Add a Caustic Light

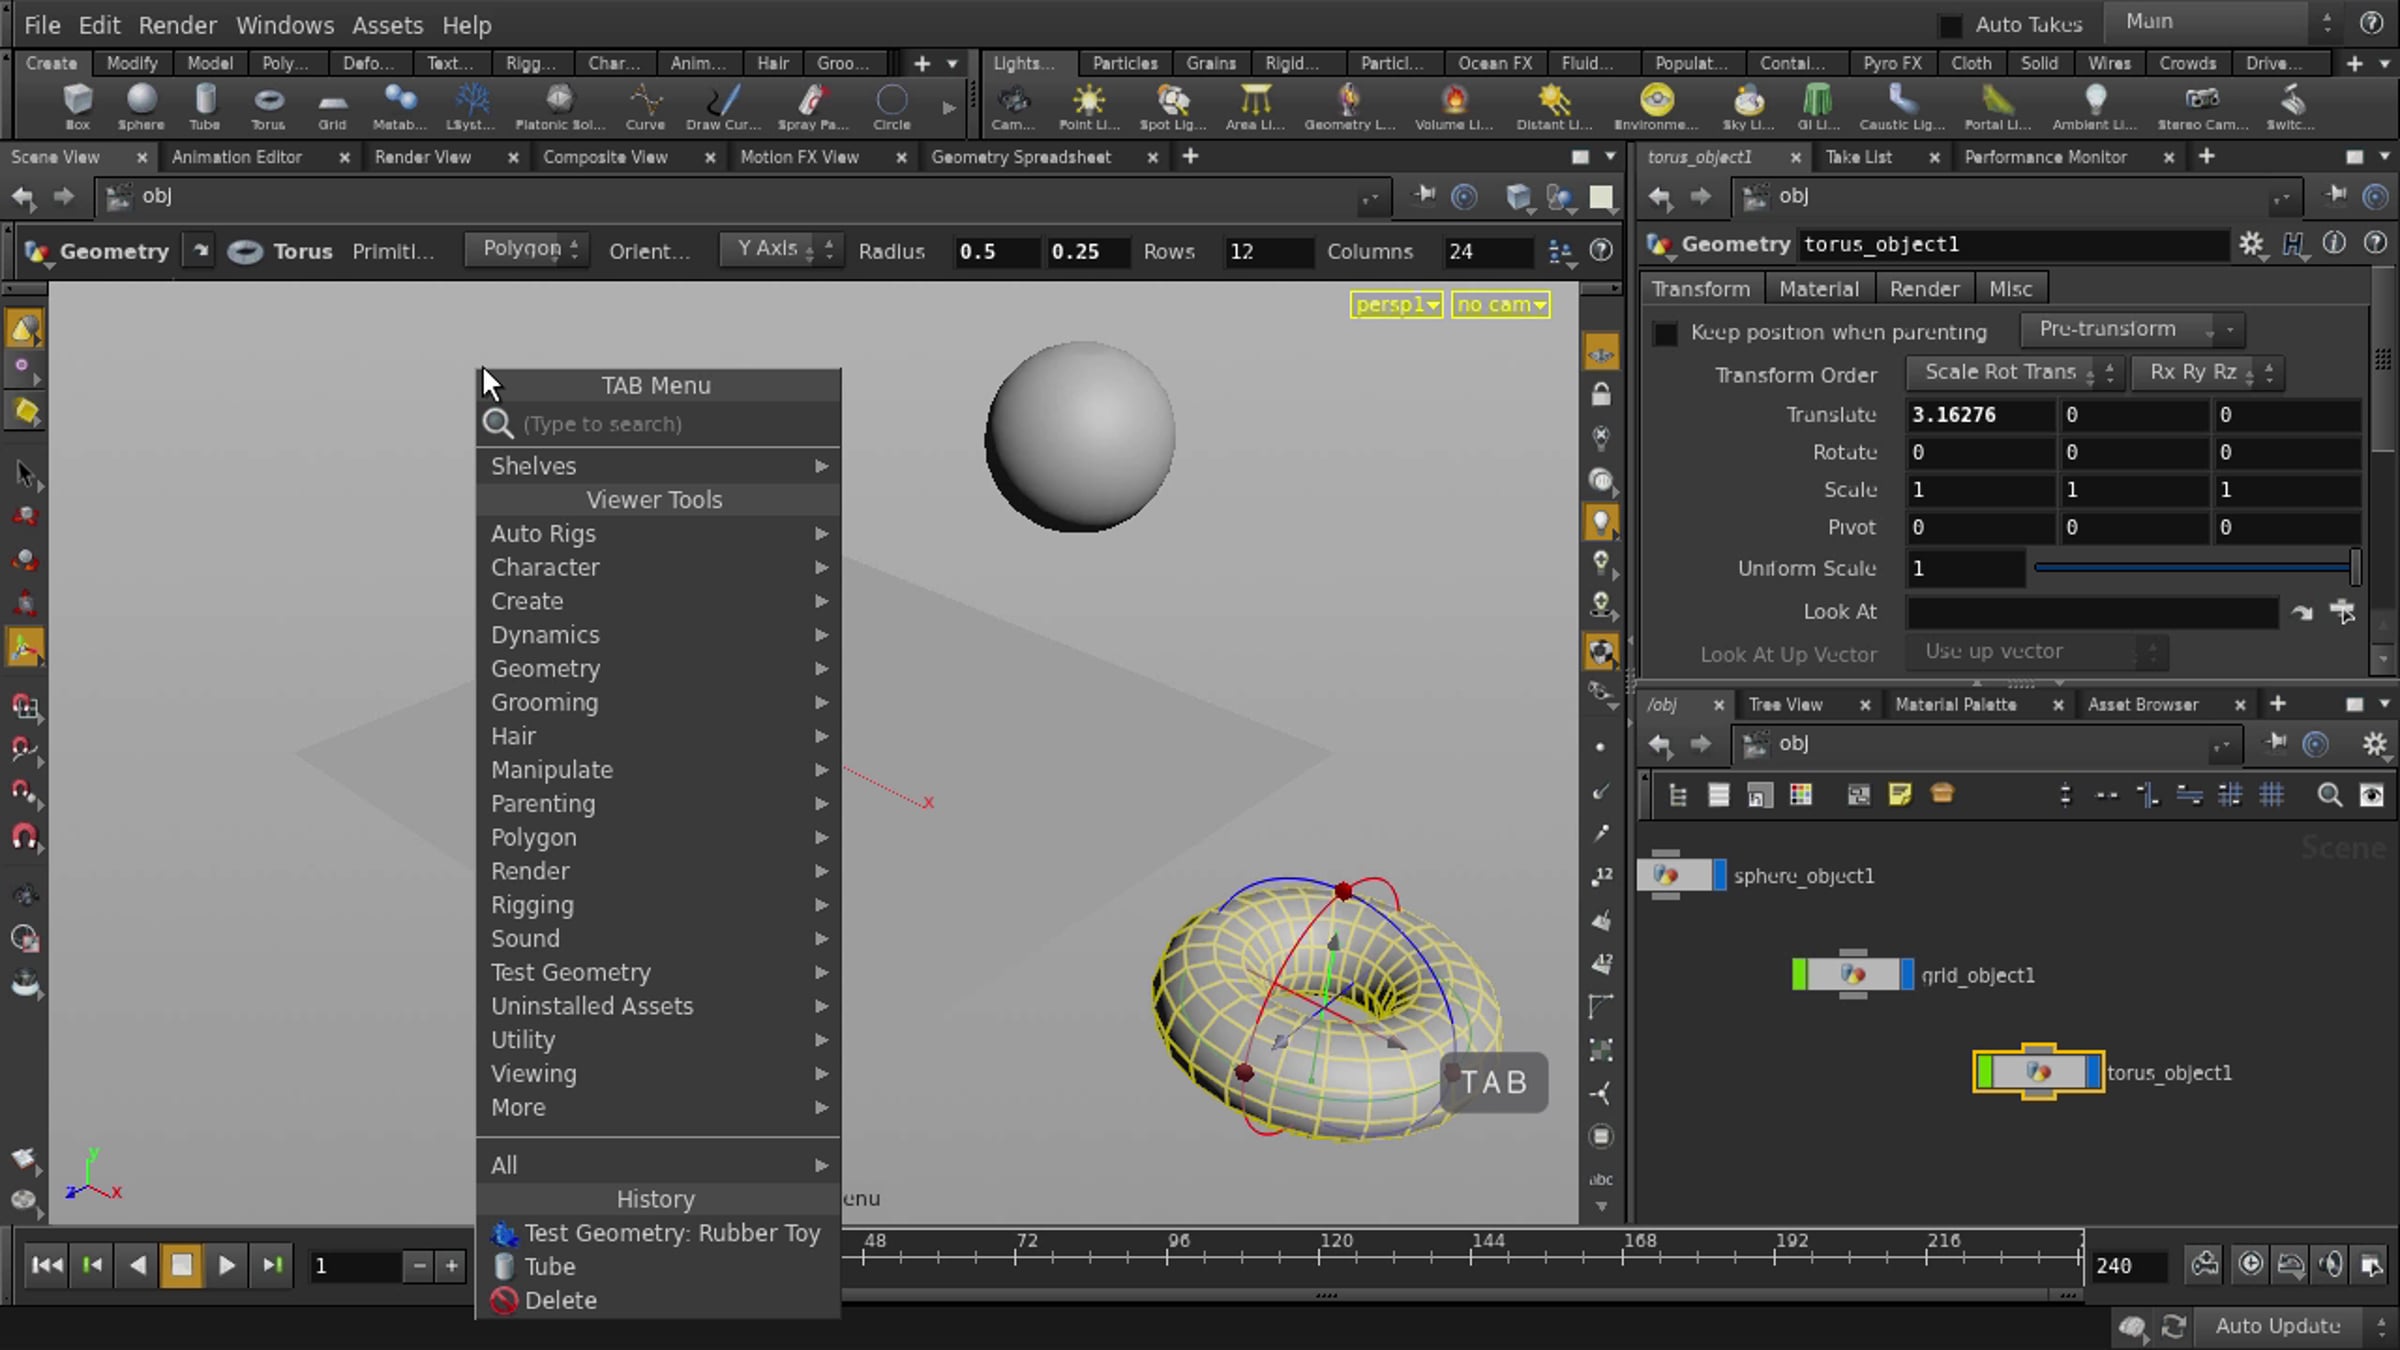[1902, 107]
